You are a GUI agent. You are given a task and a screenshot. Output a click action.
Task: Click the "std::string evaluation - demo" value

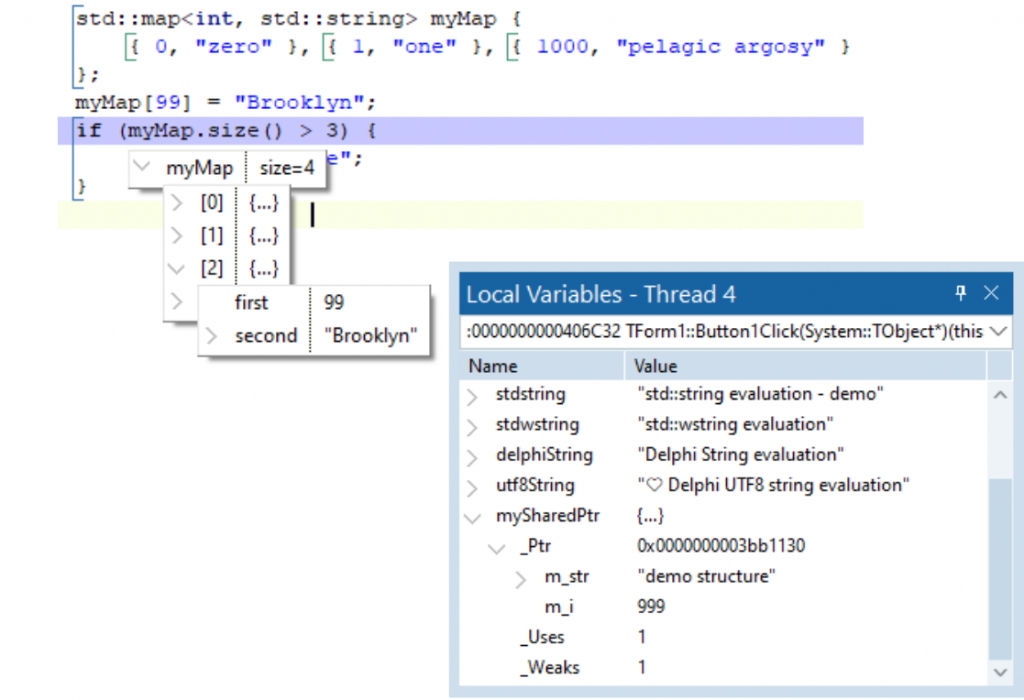tap(760, 394)
